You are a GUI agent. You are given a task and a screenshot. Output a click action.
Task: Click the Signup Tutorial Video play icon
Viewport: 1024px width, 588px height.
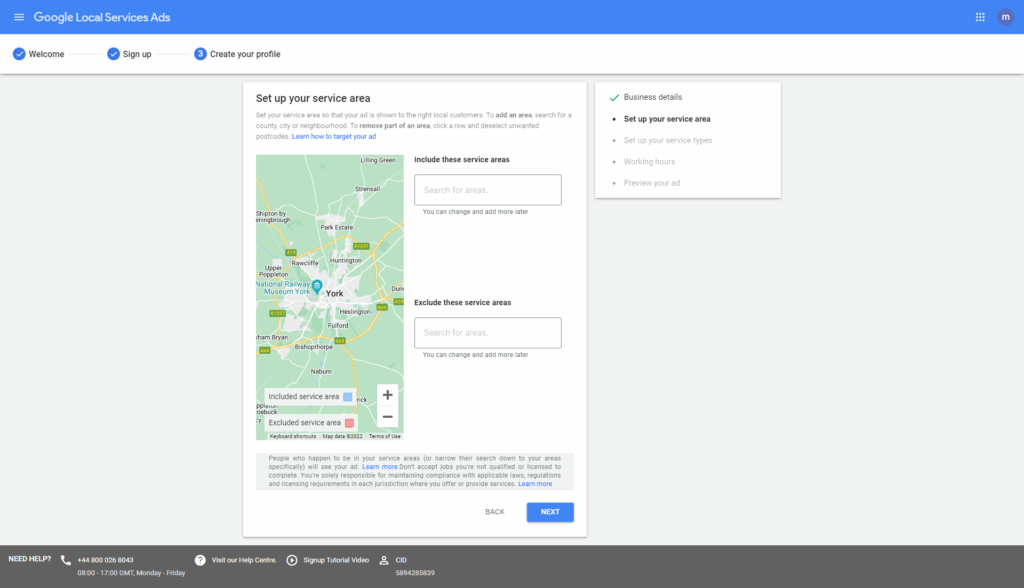coord(292,560)
